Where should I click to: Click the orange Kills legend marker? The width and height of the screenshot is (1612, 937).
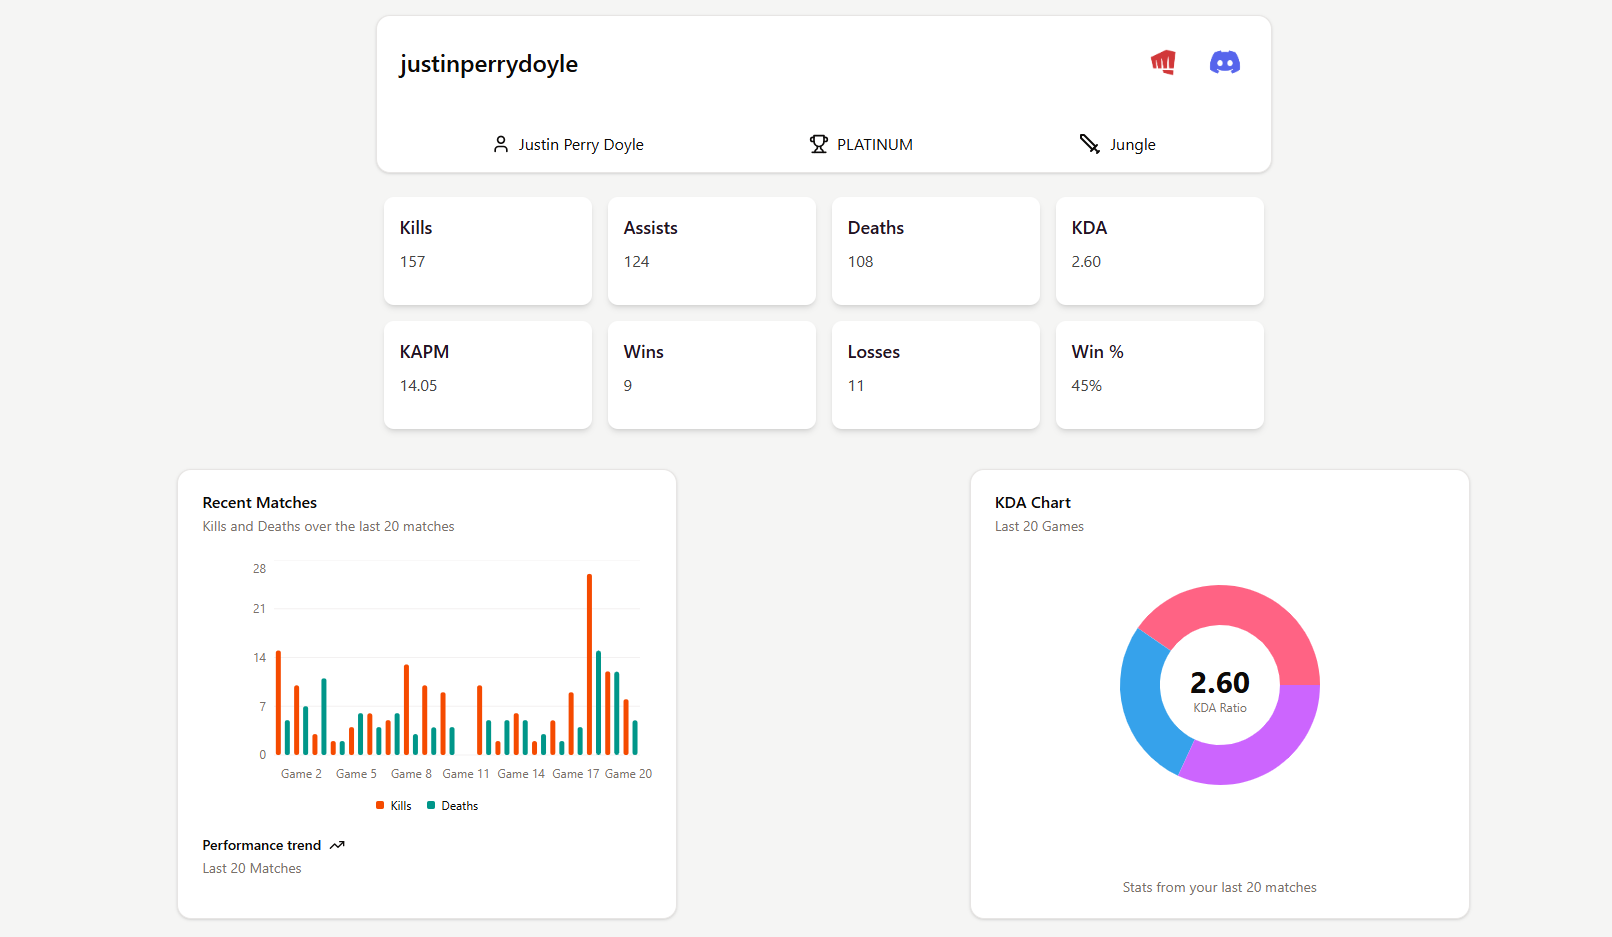click(380, 805)
